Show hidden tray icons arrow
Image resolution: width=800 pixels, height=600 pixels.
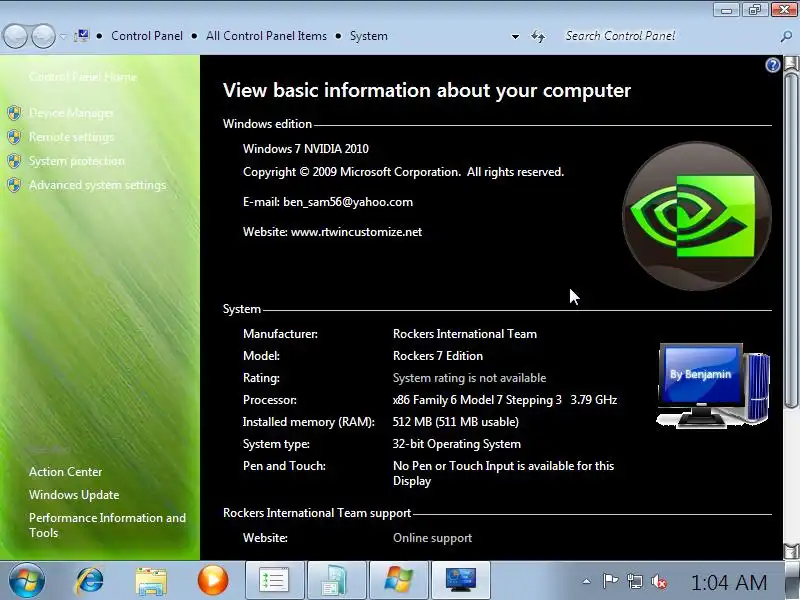click(x=587, y=581)
